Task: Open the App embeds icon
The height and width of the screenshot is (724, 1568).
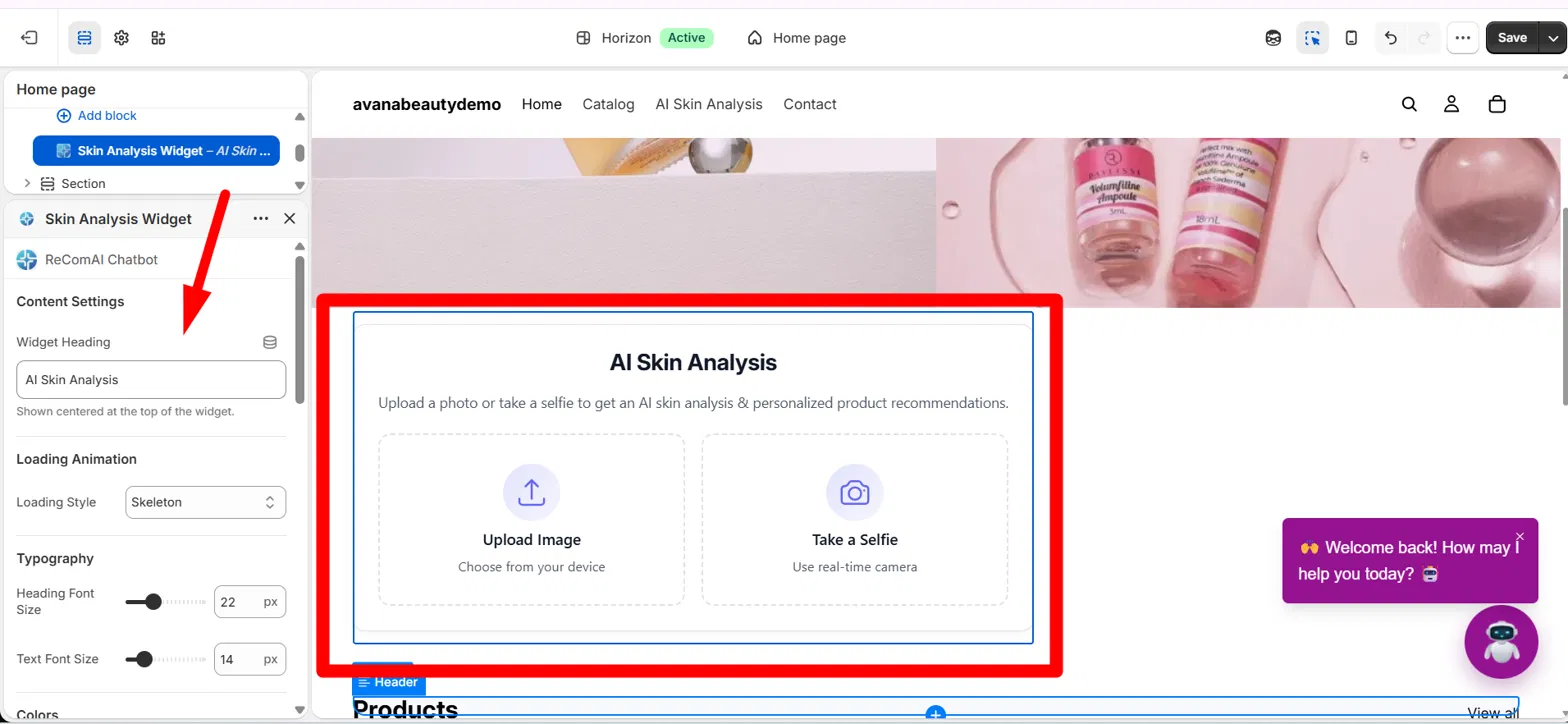Action: pyautogui.click(x=158, y=38)
